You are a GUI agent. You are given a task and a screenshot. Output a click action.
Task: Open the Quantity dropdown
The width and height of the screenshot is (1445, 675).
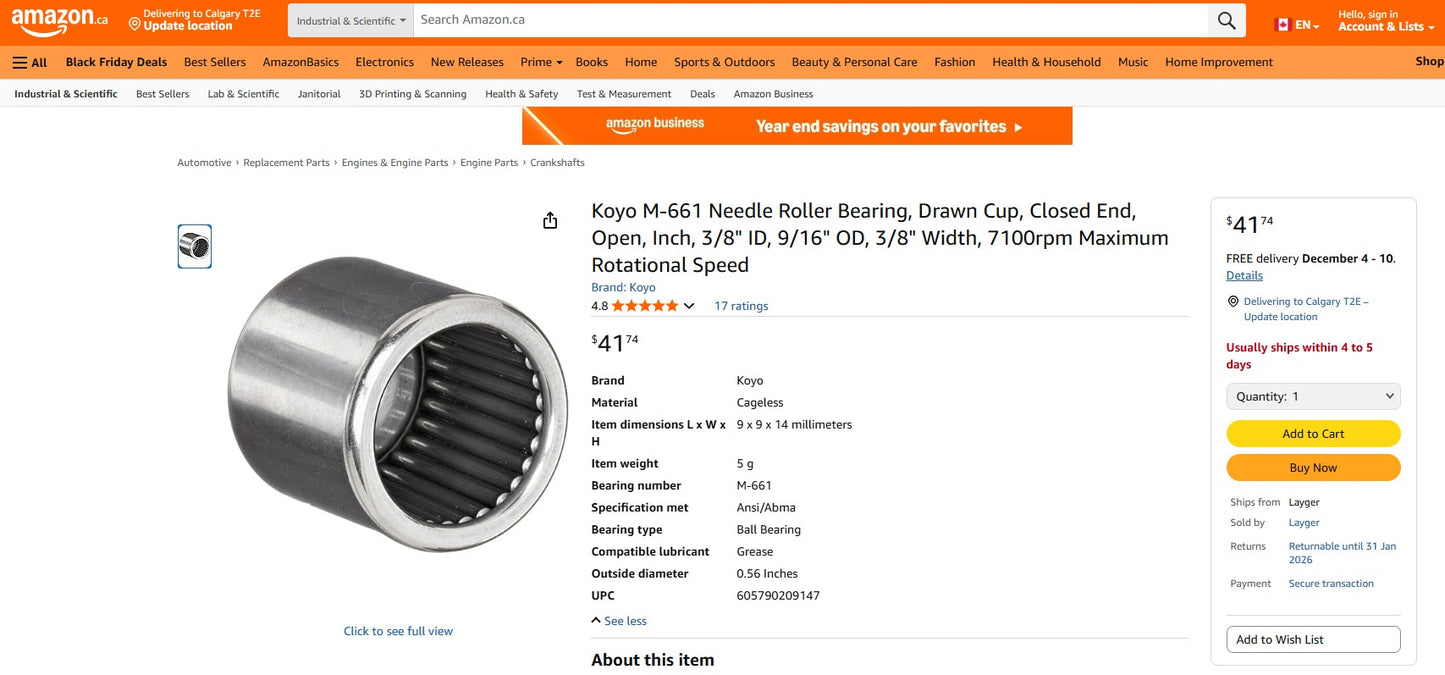1313,396
